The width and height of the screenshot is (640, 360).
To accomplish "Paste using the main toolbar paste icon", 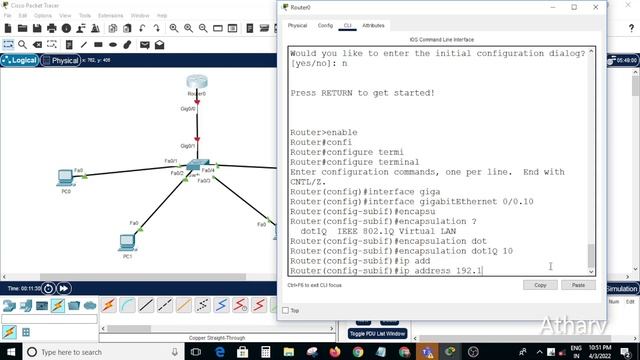I will click(x=127, y=28).
